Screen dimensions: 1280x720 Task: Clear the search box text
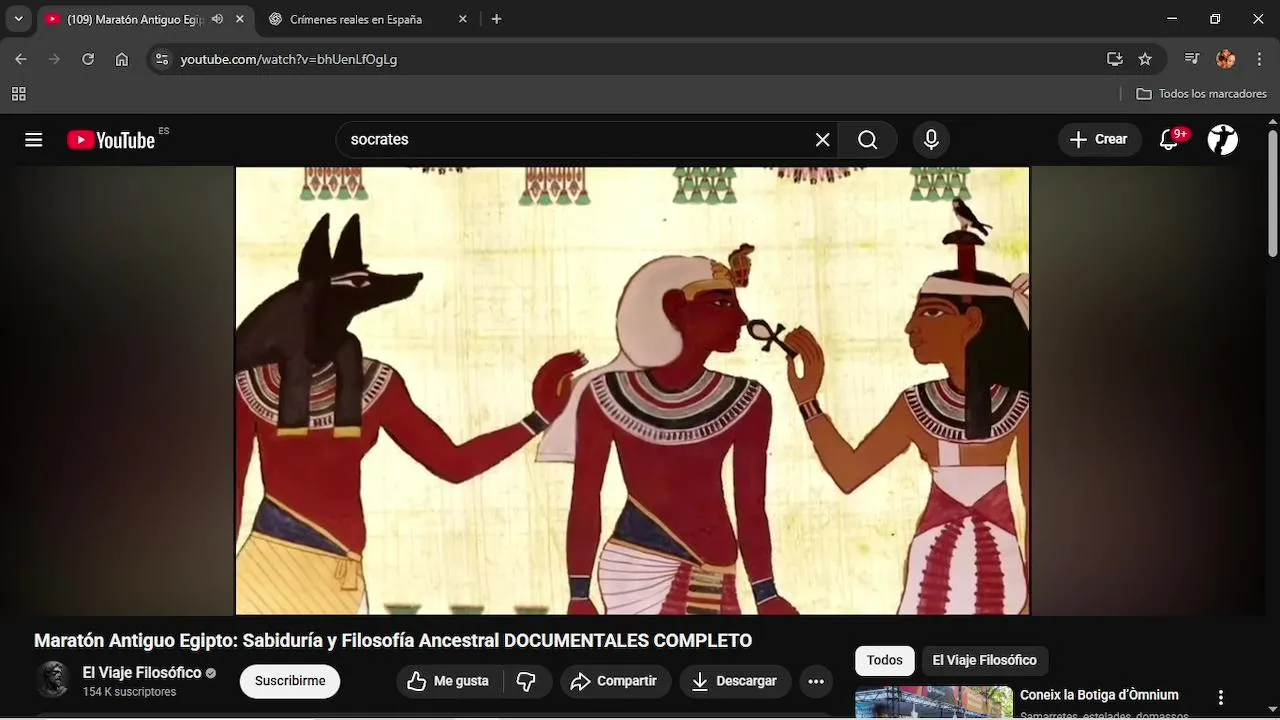click(822, 140)
